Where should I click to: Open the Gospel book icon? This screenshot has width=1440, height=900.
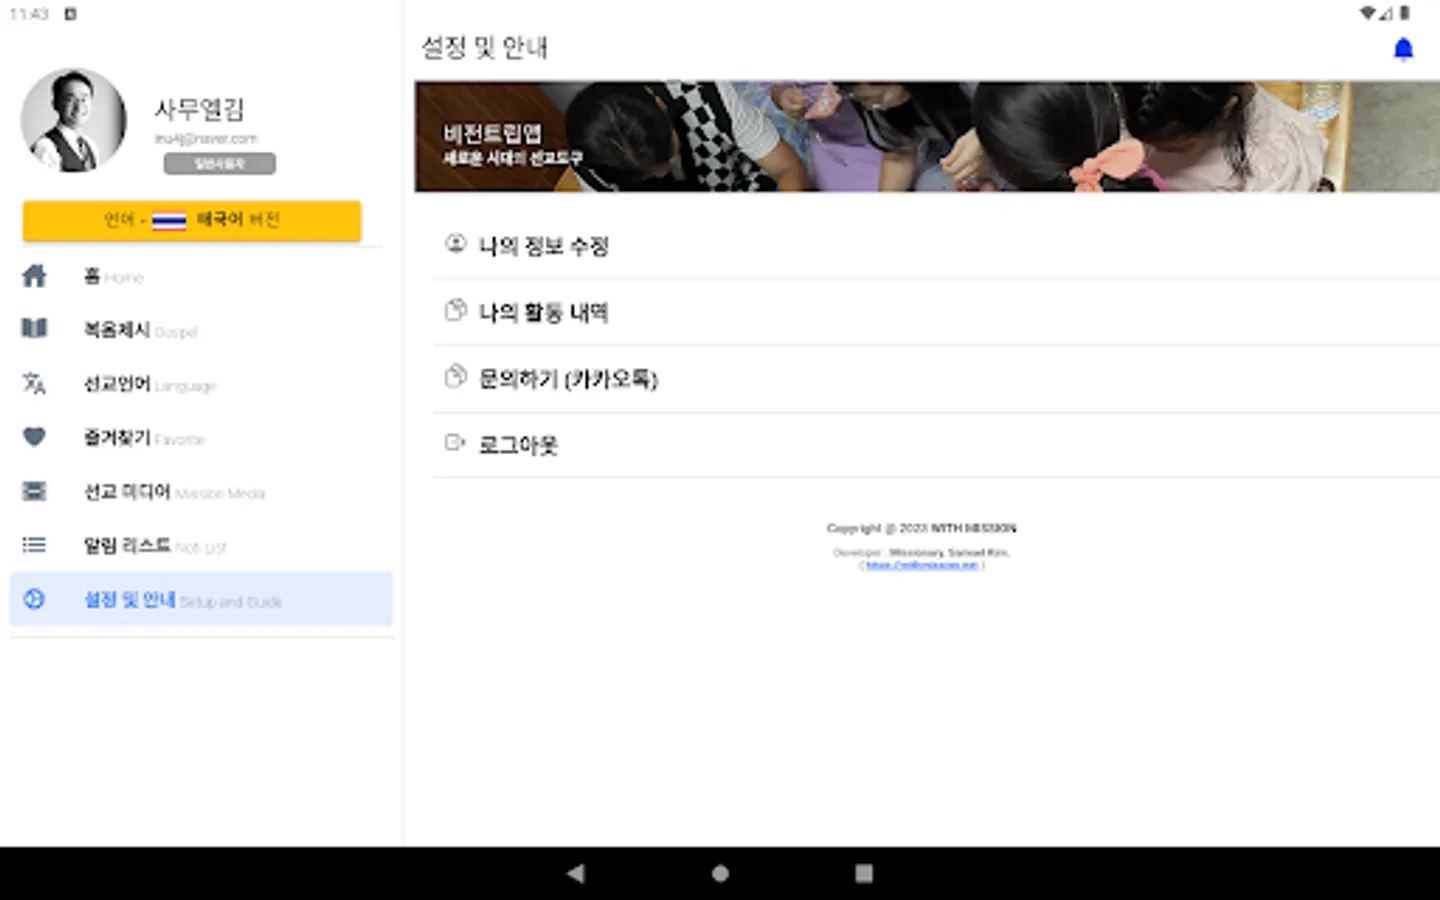[34, 329]
